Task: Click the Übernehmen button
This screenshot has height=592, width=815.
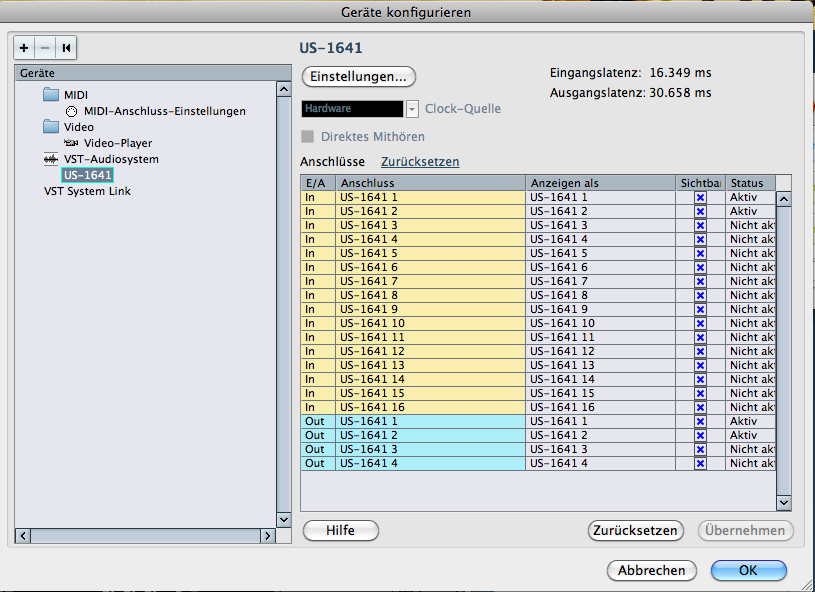Action: [x=745, y=531]
